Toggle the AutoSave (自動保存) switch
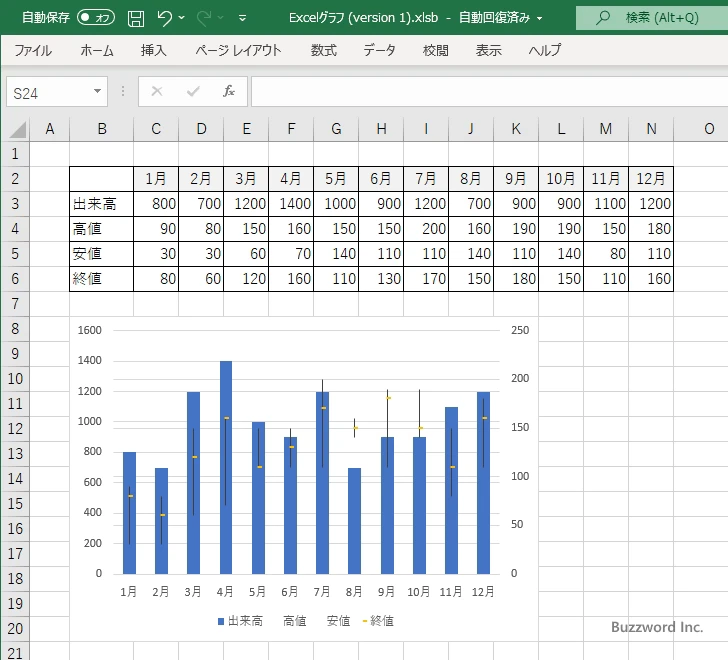Image resolution: width=728 pixels, height=660 pixels. point(96,17)
